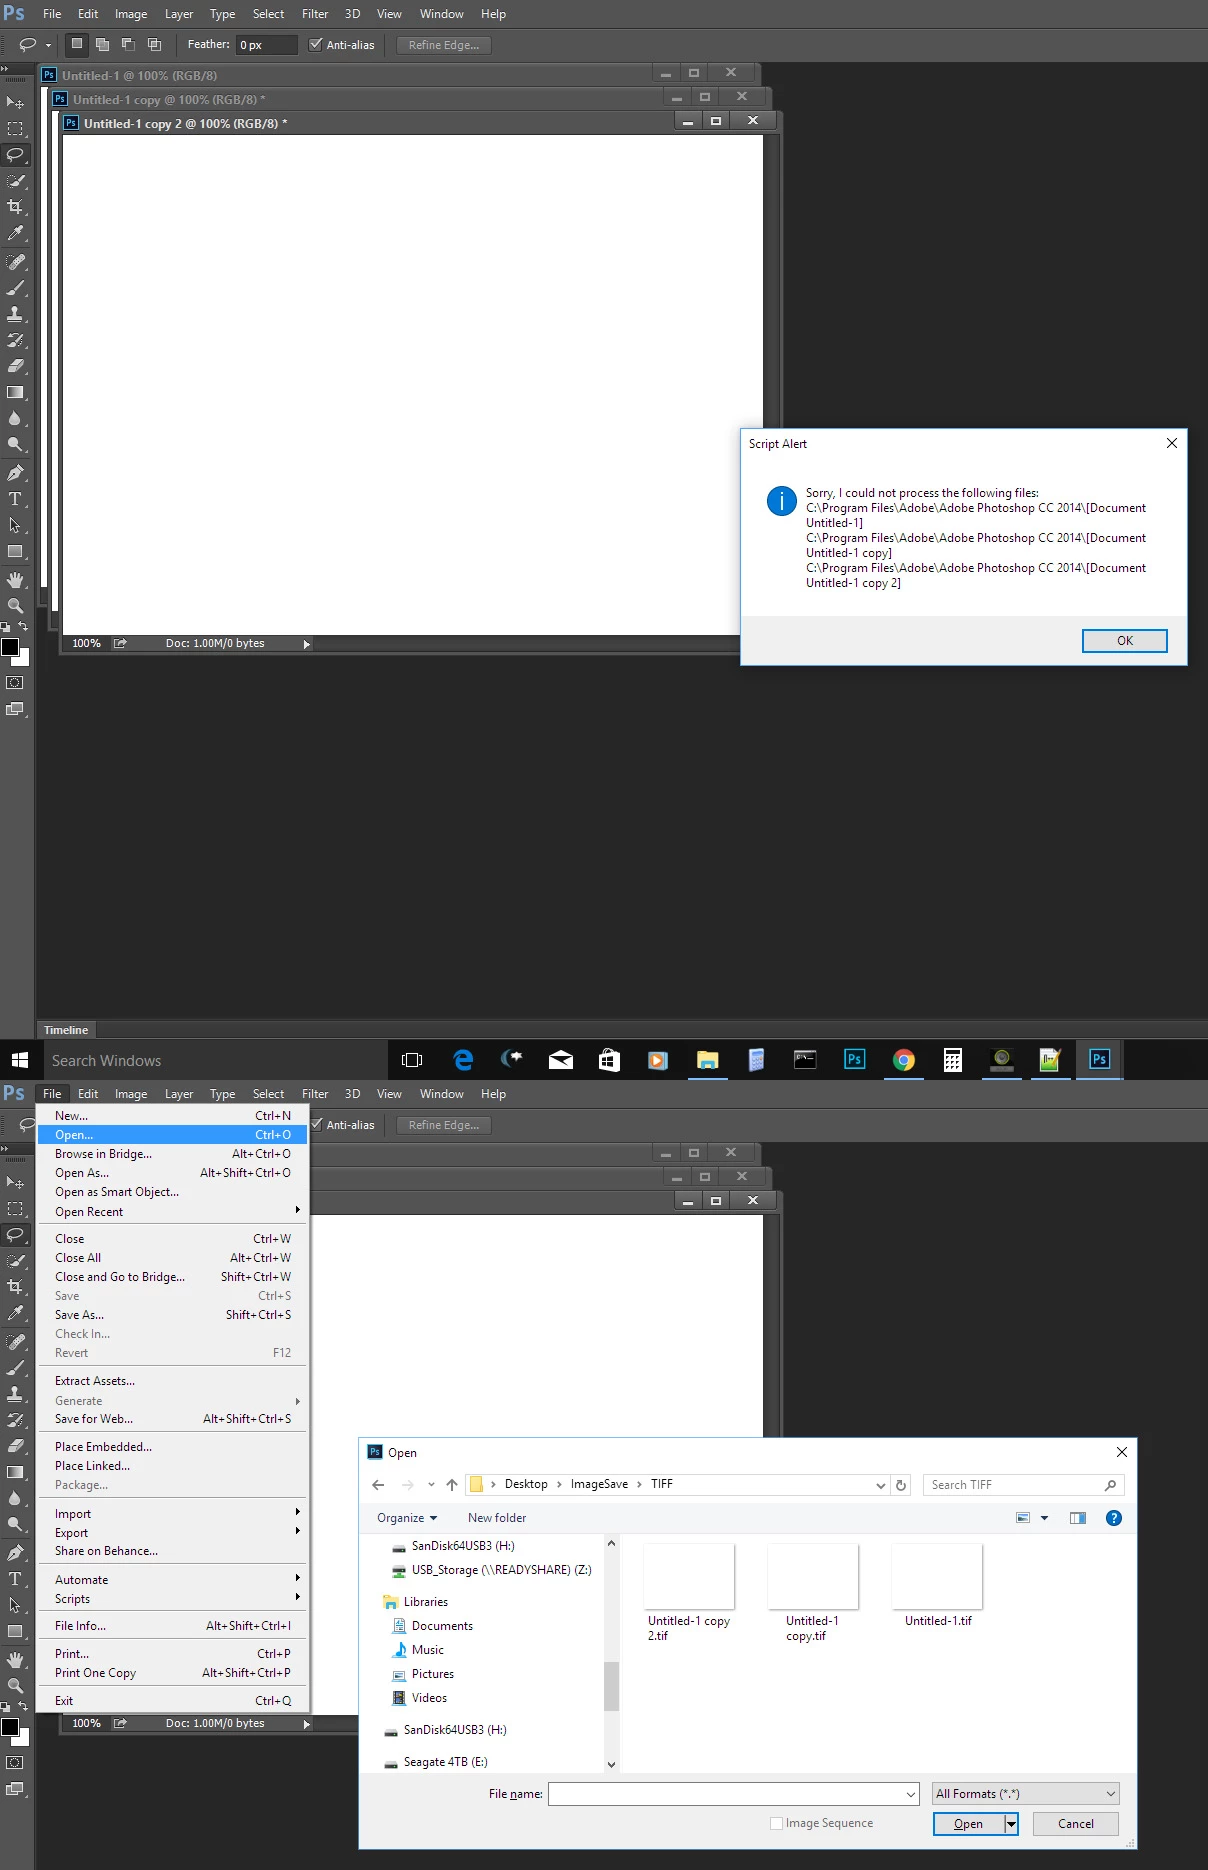Pick the Blur tool in the top toolbox

pos(15,418)
